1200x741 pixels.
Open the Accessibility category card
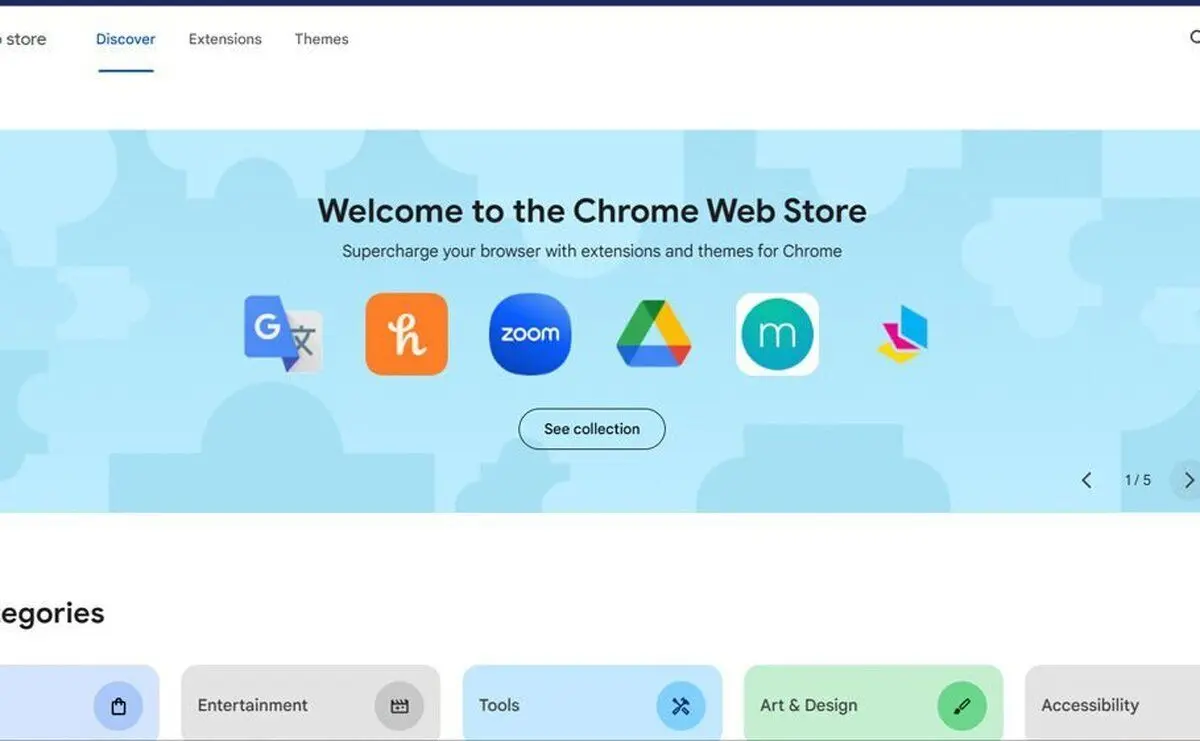pos(1112,703)
